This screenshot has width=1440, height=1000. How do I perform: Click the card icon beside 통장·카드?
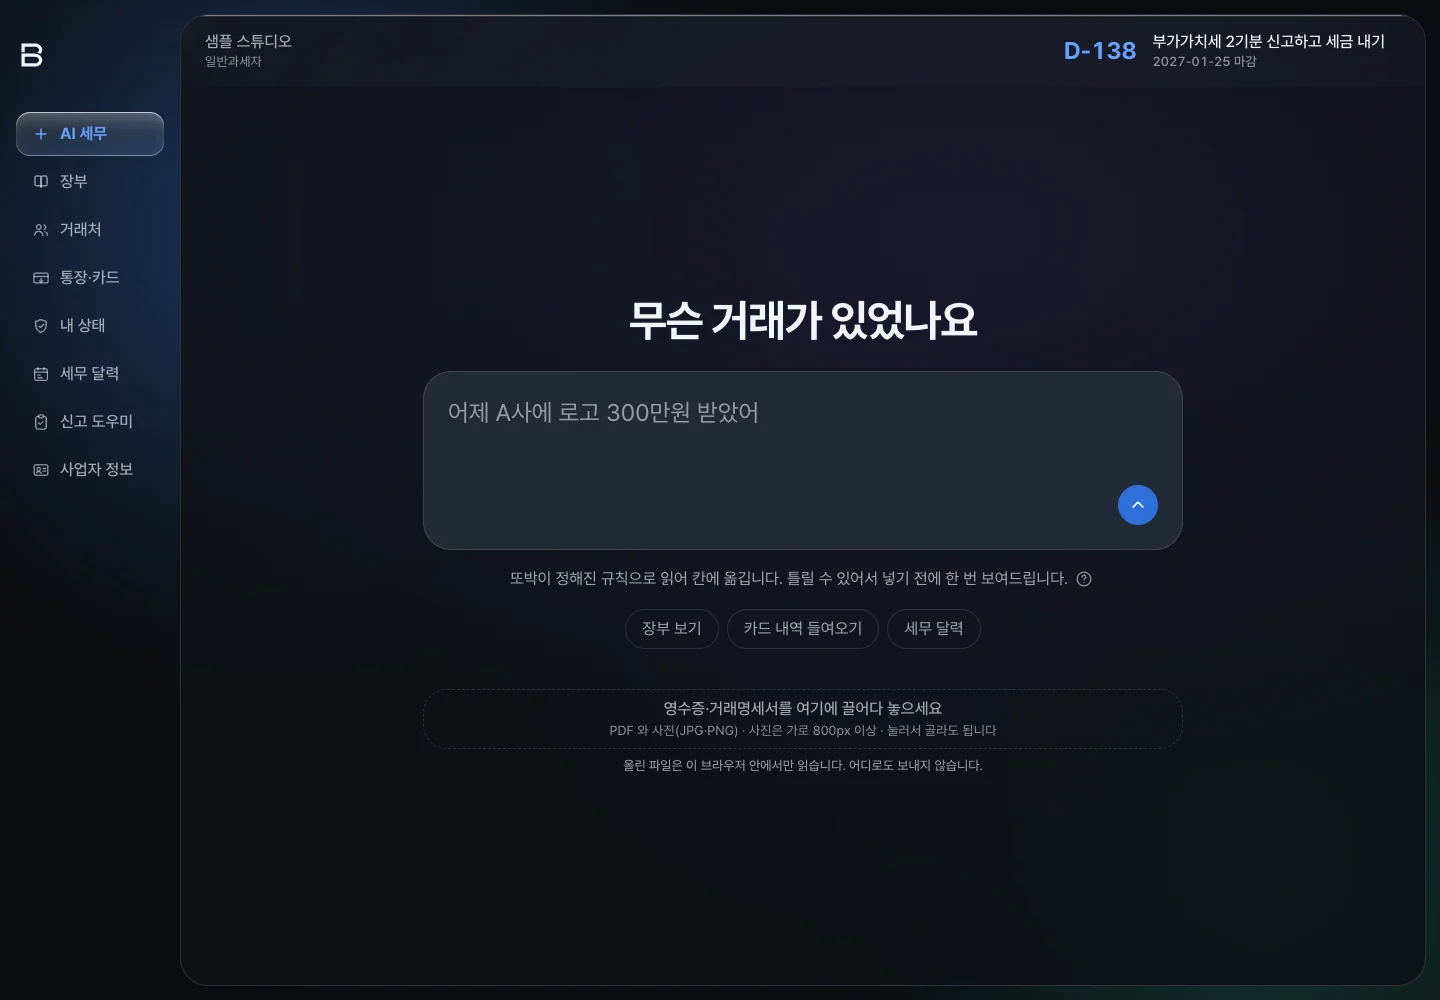41,278
